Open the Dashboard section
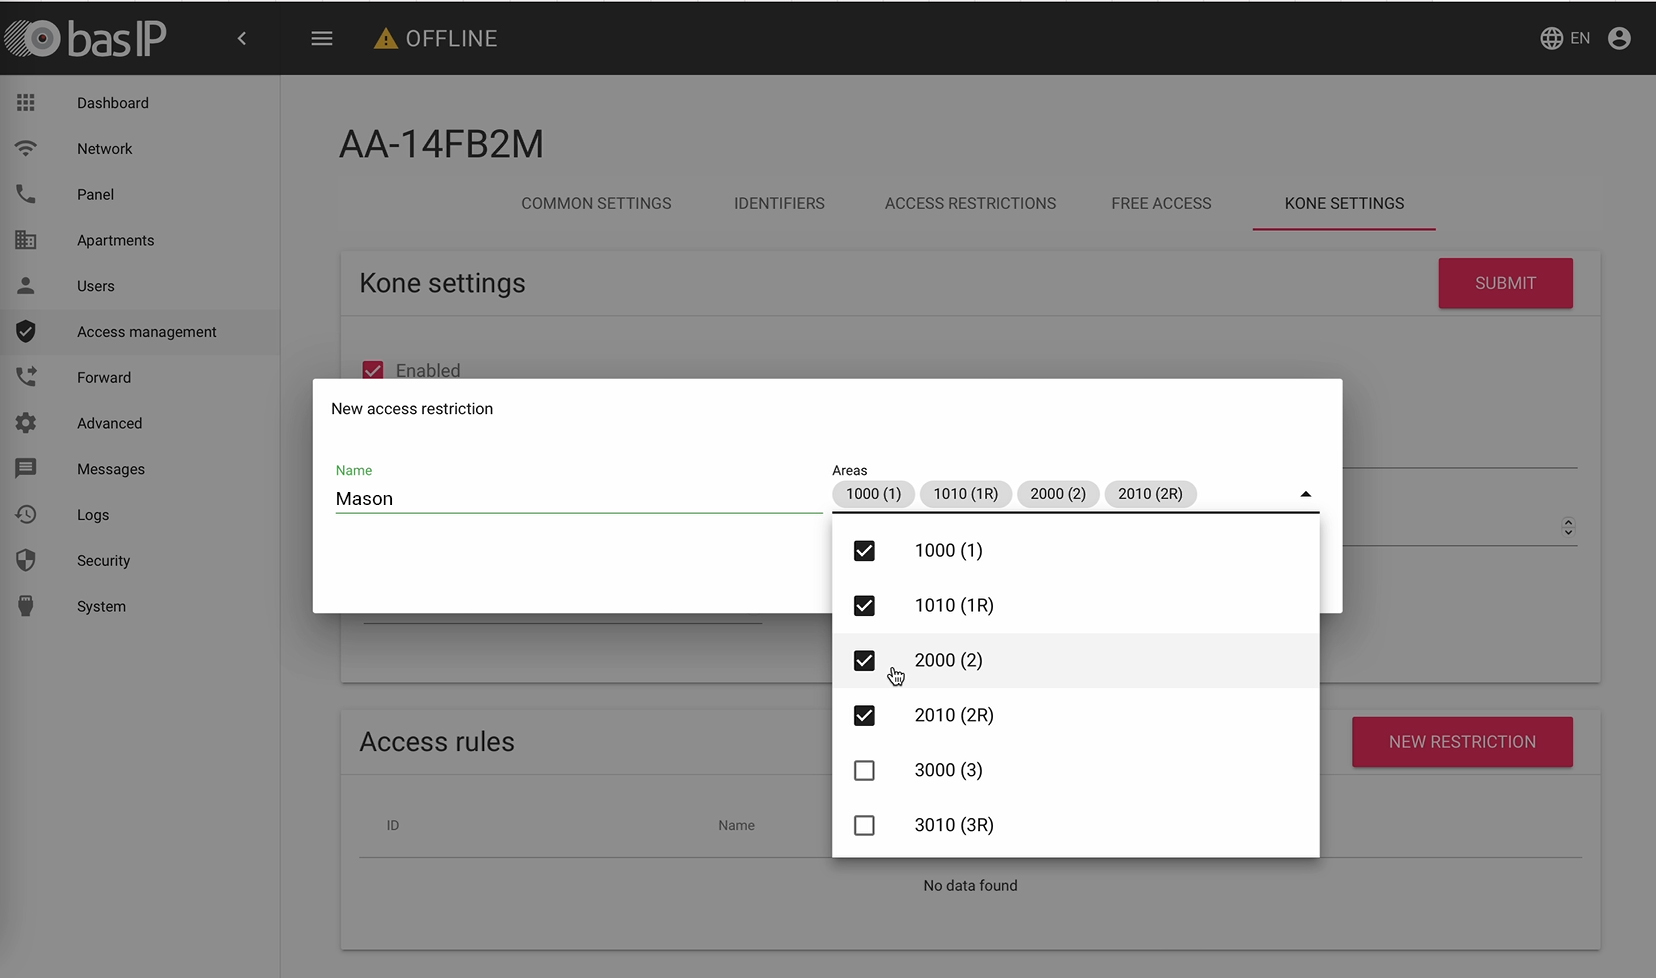Screen dimensions: 1656x978 pyautogui.click(x=112, y=102)
